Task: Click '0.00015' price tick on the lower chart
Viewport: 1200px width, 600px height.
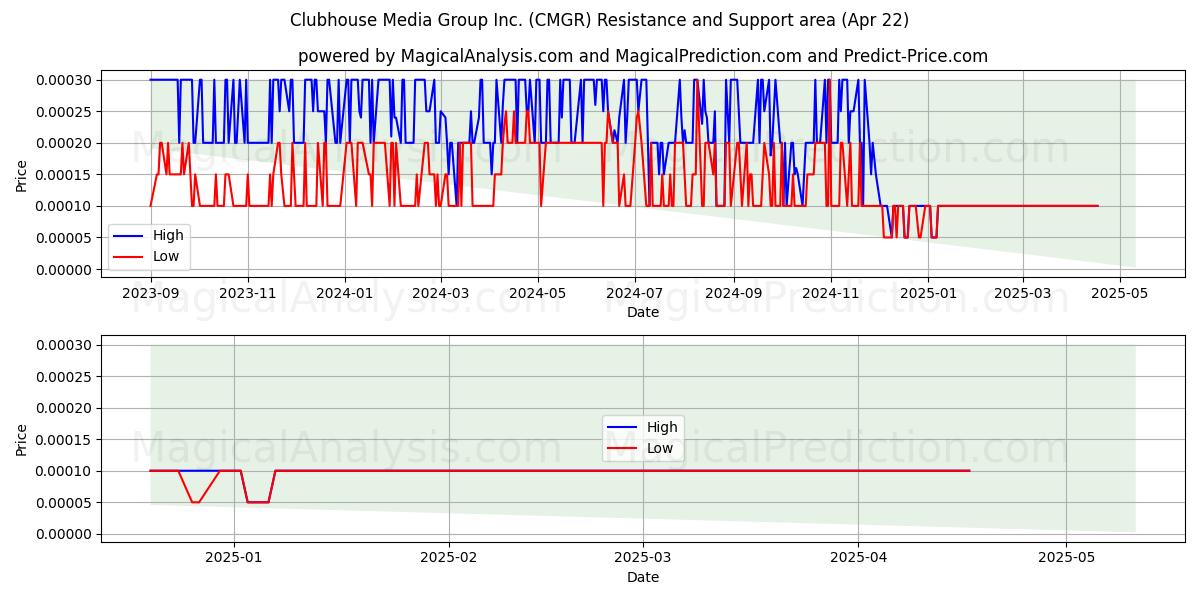Action: click(64, 440)
